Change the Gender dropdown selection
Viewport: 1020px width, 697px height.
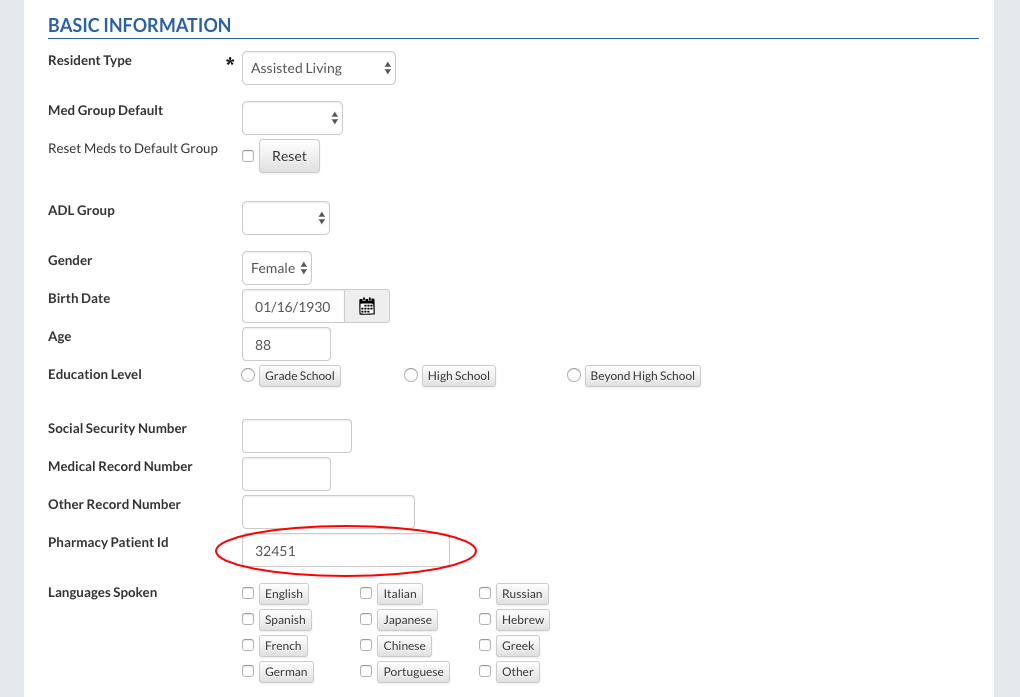(x=277, y=268)
